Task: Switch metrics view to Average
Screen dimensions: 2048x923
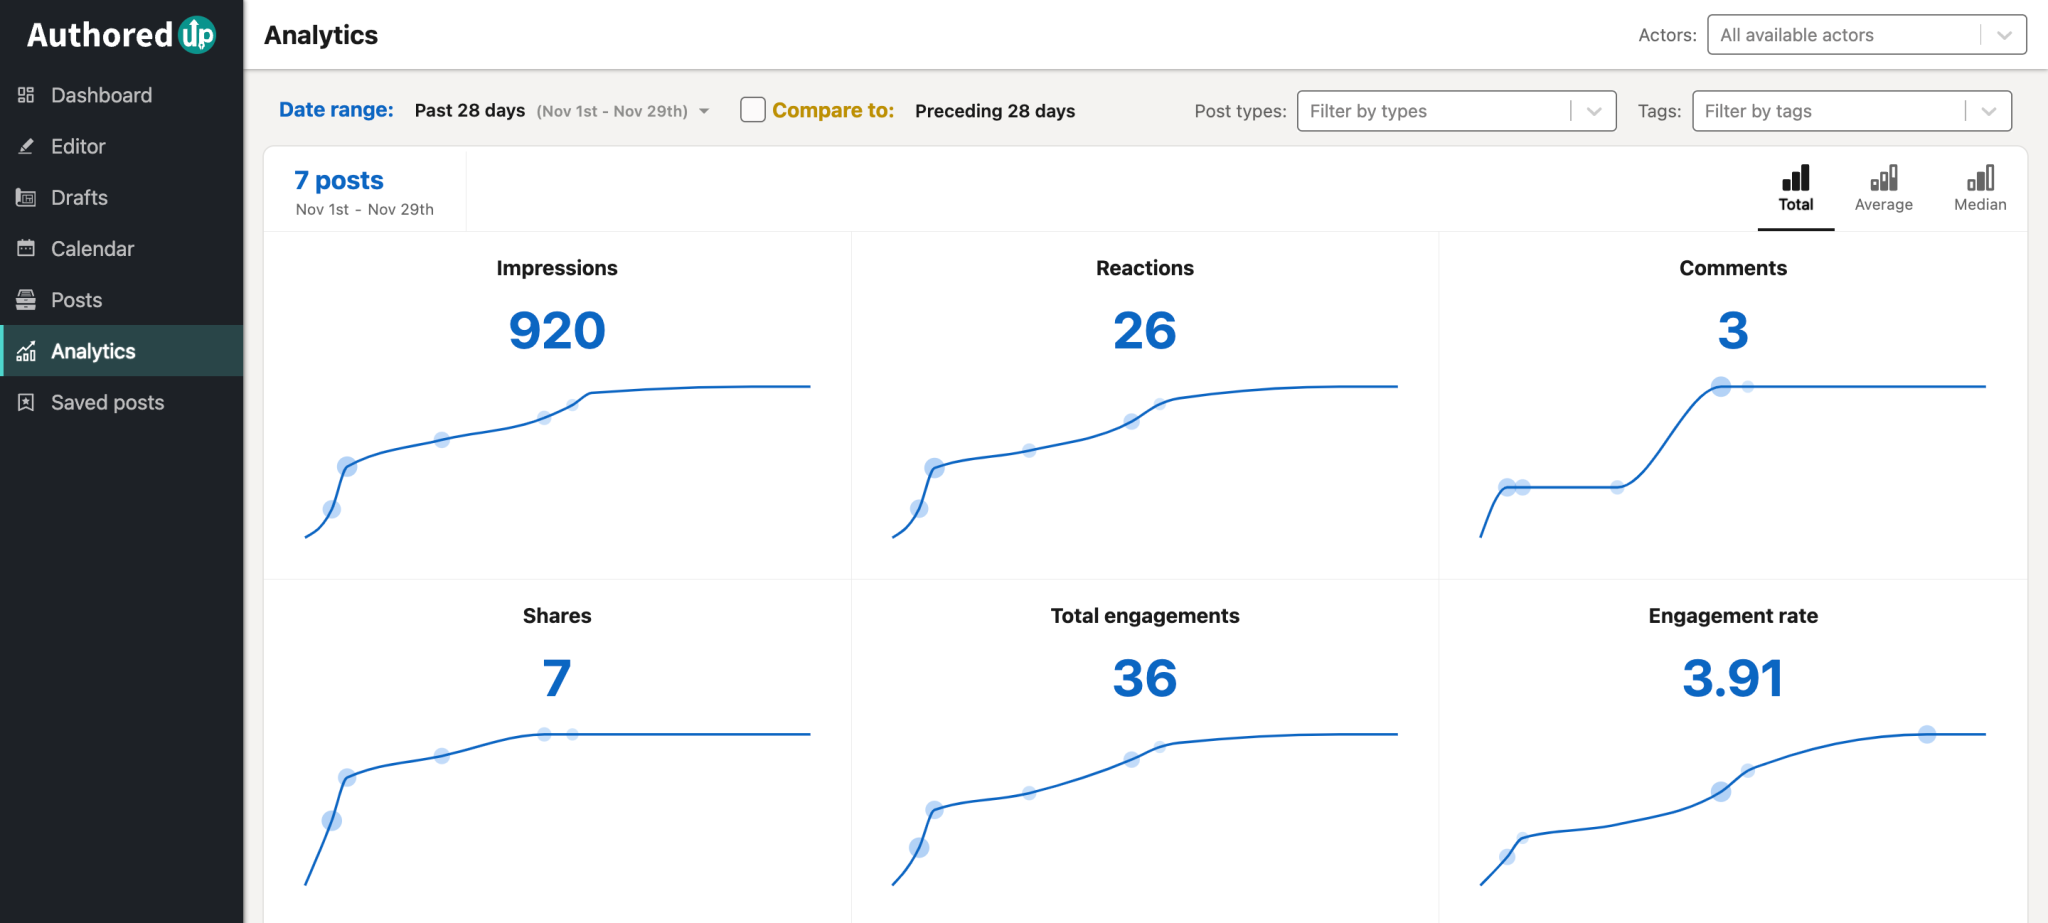Action: 1883,188
